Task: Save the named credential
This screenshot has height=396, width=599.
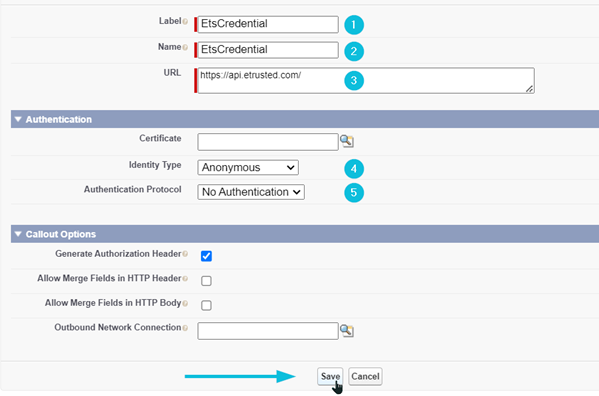Action: coord(330,376)
